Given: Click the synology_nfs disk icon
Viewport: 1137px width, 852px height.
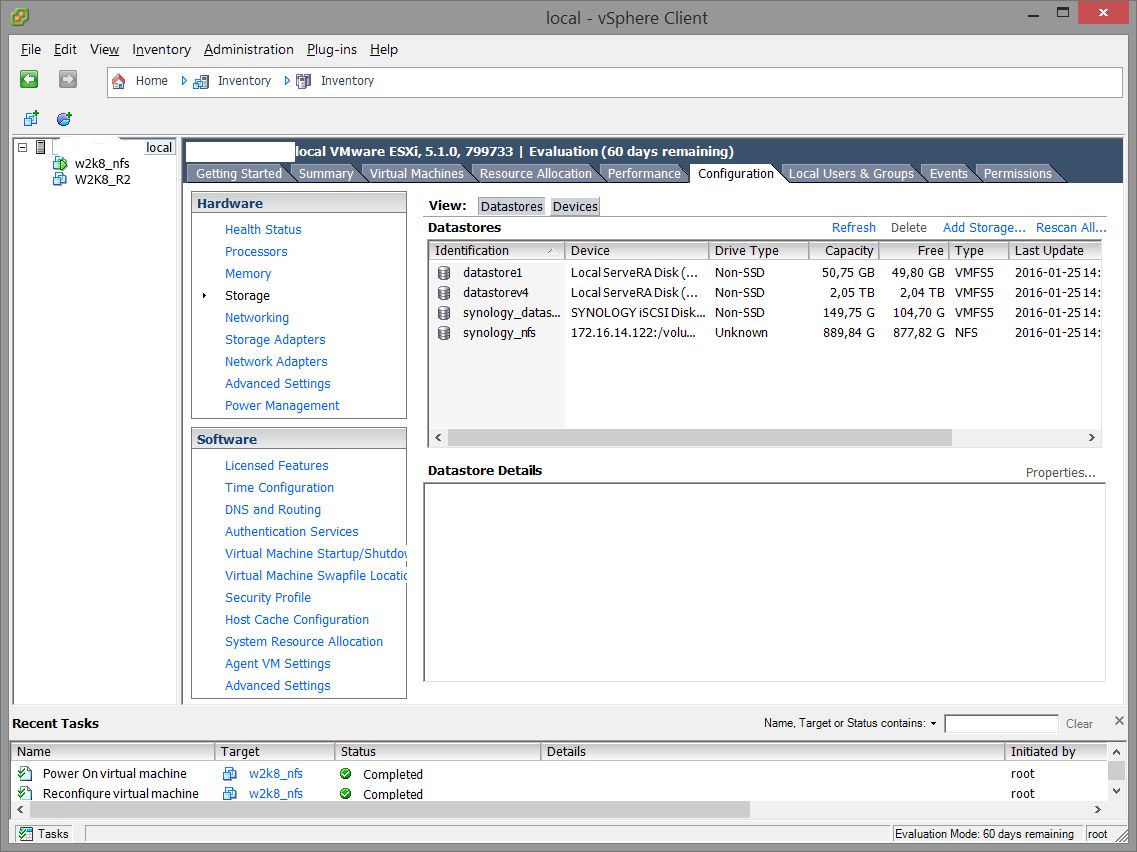Looking at the screenshot, I should (x=444, y=333).
